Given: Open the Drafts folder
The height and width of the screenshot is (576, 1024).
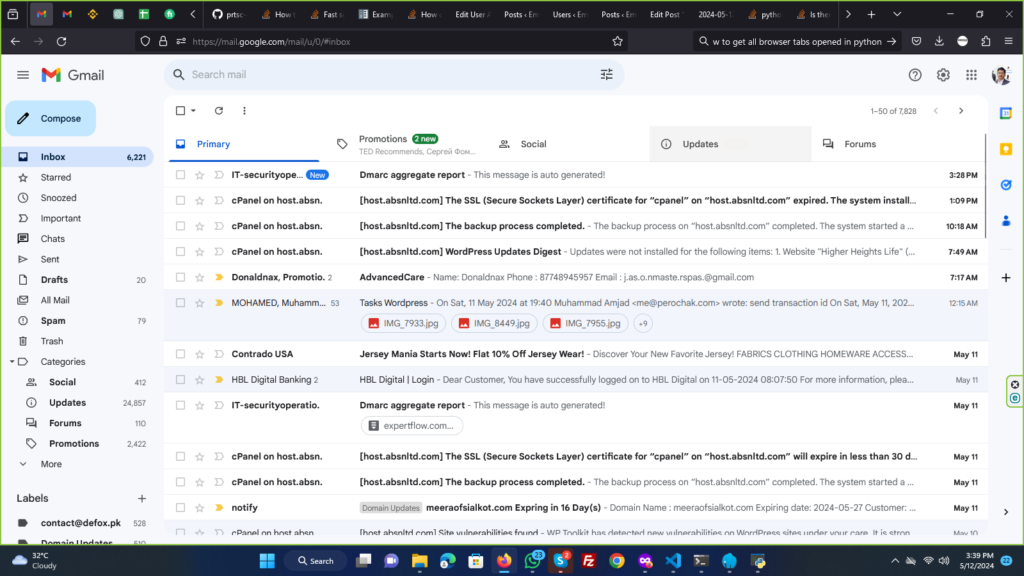Looking at the screenshot, I should point(54,280).
